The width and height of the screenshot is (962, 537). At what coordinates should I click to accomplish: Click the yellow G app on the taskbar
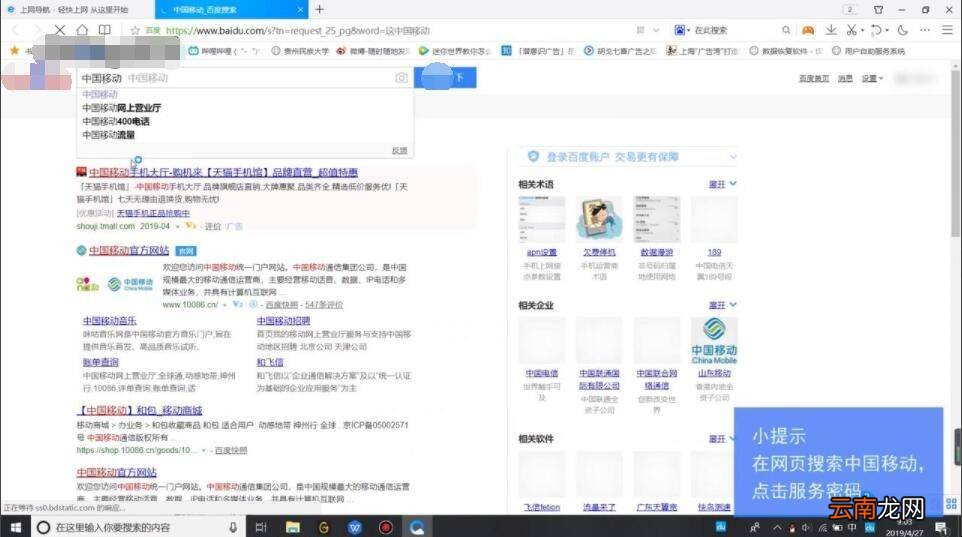coord(323,527)
